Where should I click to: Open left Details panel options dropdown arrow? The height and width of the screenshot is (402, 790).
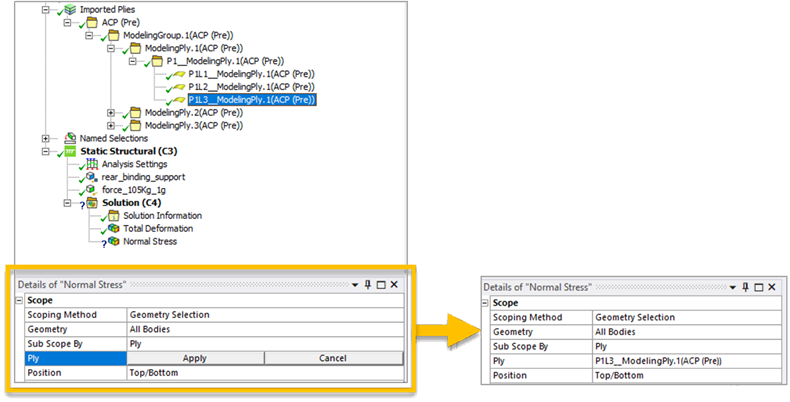point(355,286)
